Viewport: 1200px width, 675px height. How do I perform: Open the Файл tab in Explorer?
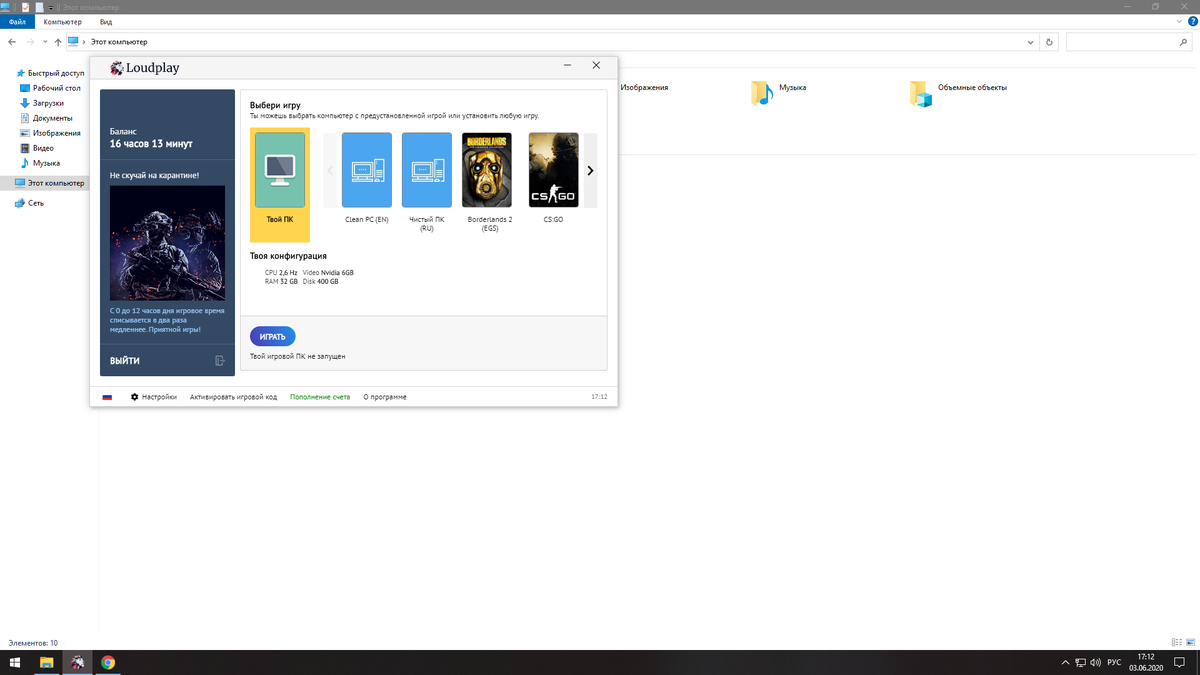17,21
